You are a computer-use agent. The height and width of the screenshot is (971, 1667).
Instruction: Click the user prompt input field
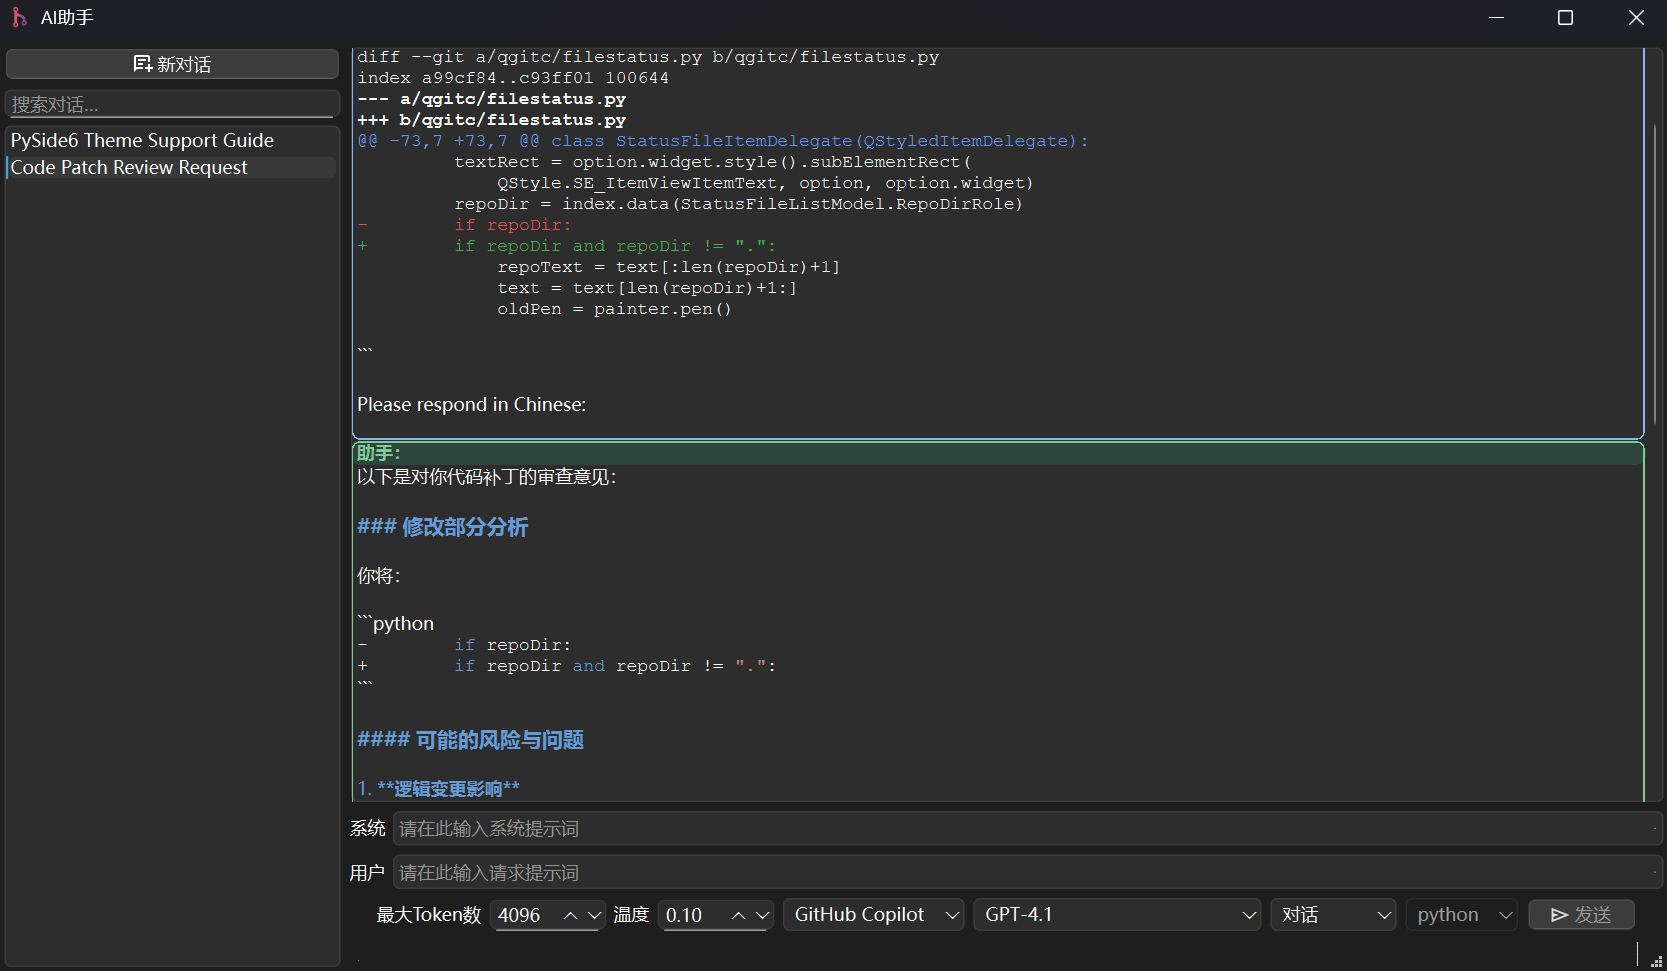point(1027,872)
